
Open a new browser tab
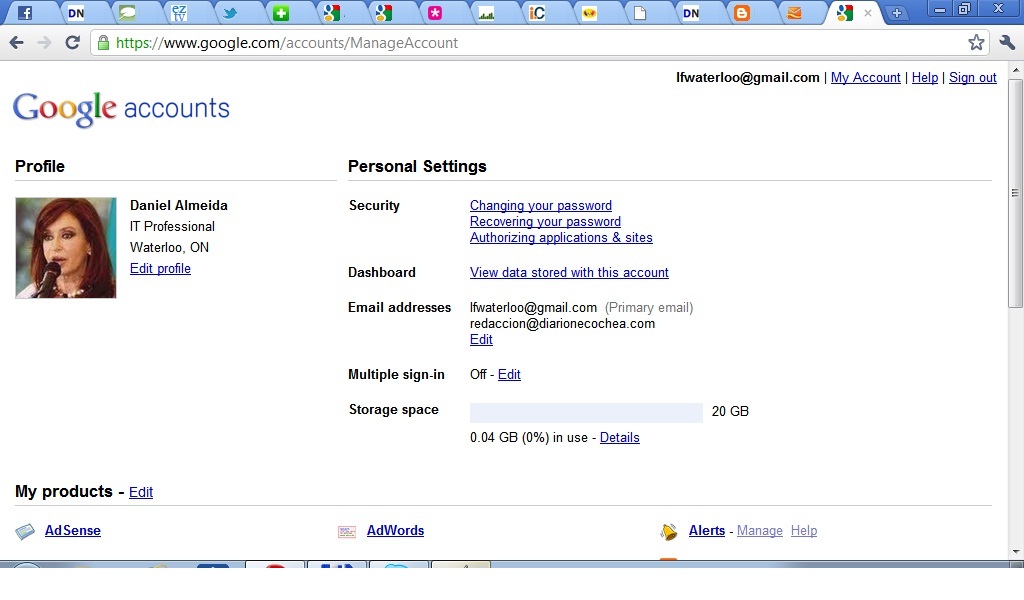point(897,13)
